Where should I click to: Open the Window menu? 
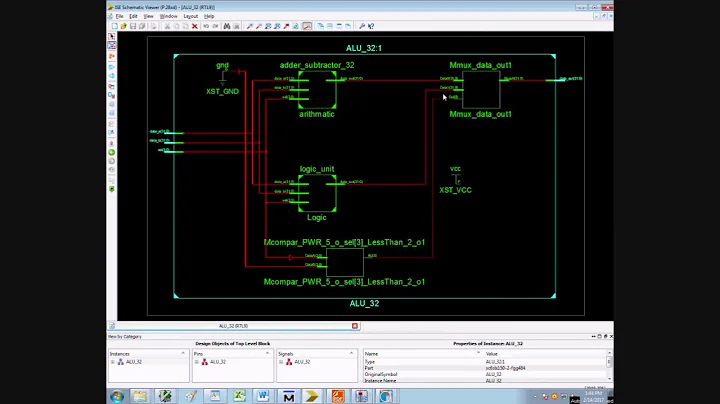click(x=169, y=16)
